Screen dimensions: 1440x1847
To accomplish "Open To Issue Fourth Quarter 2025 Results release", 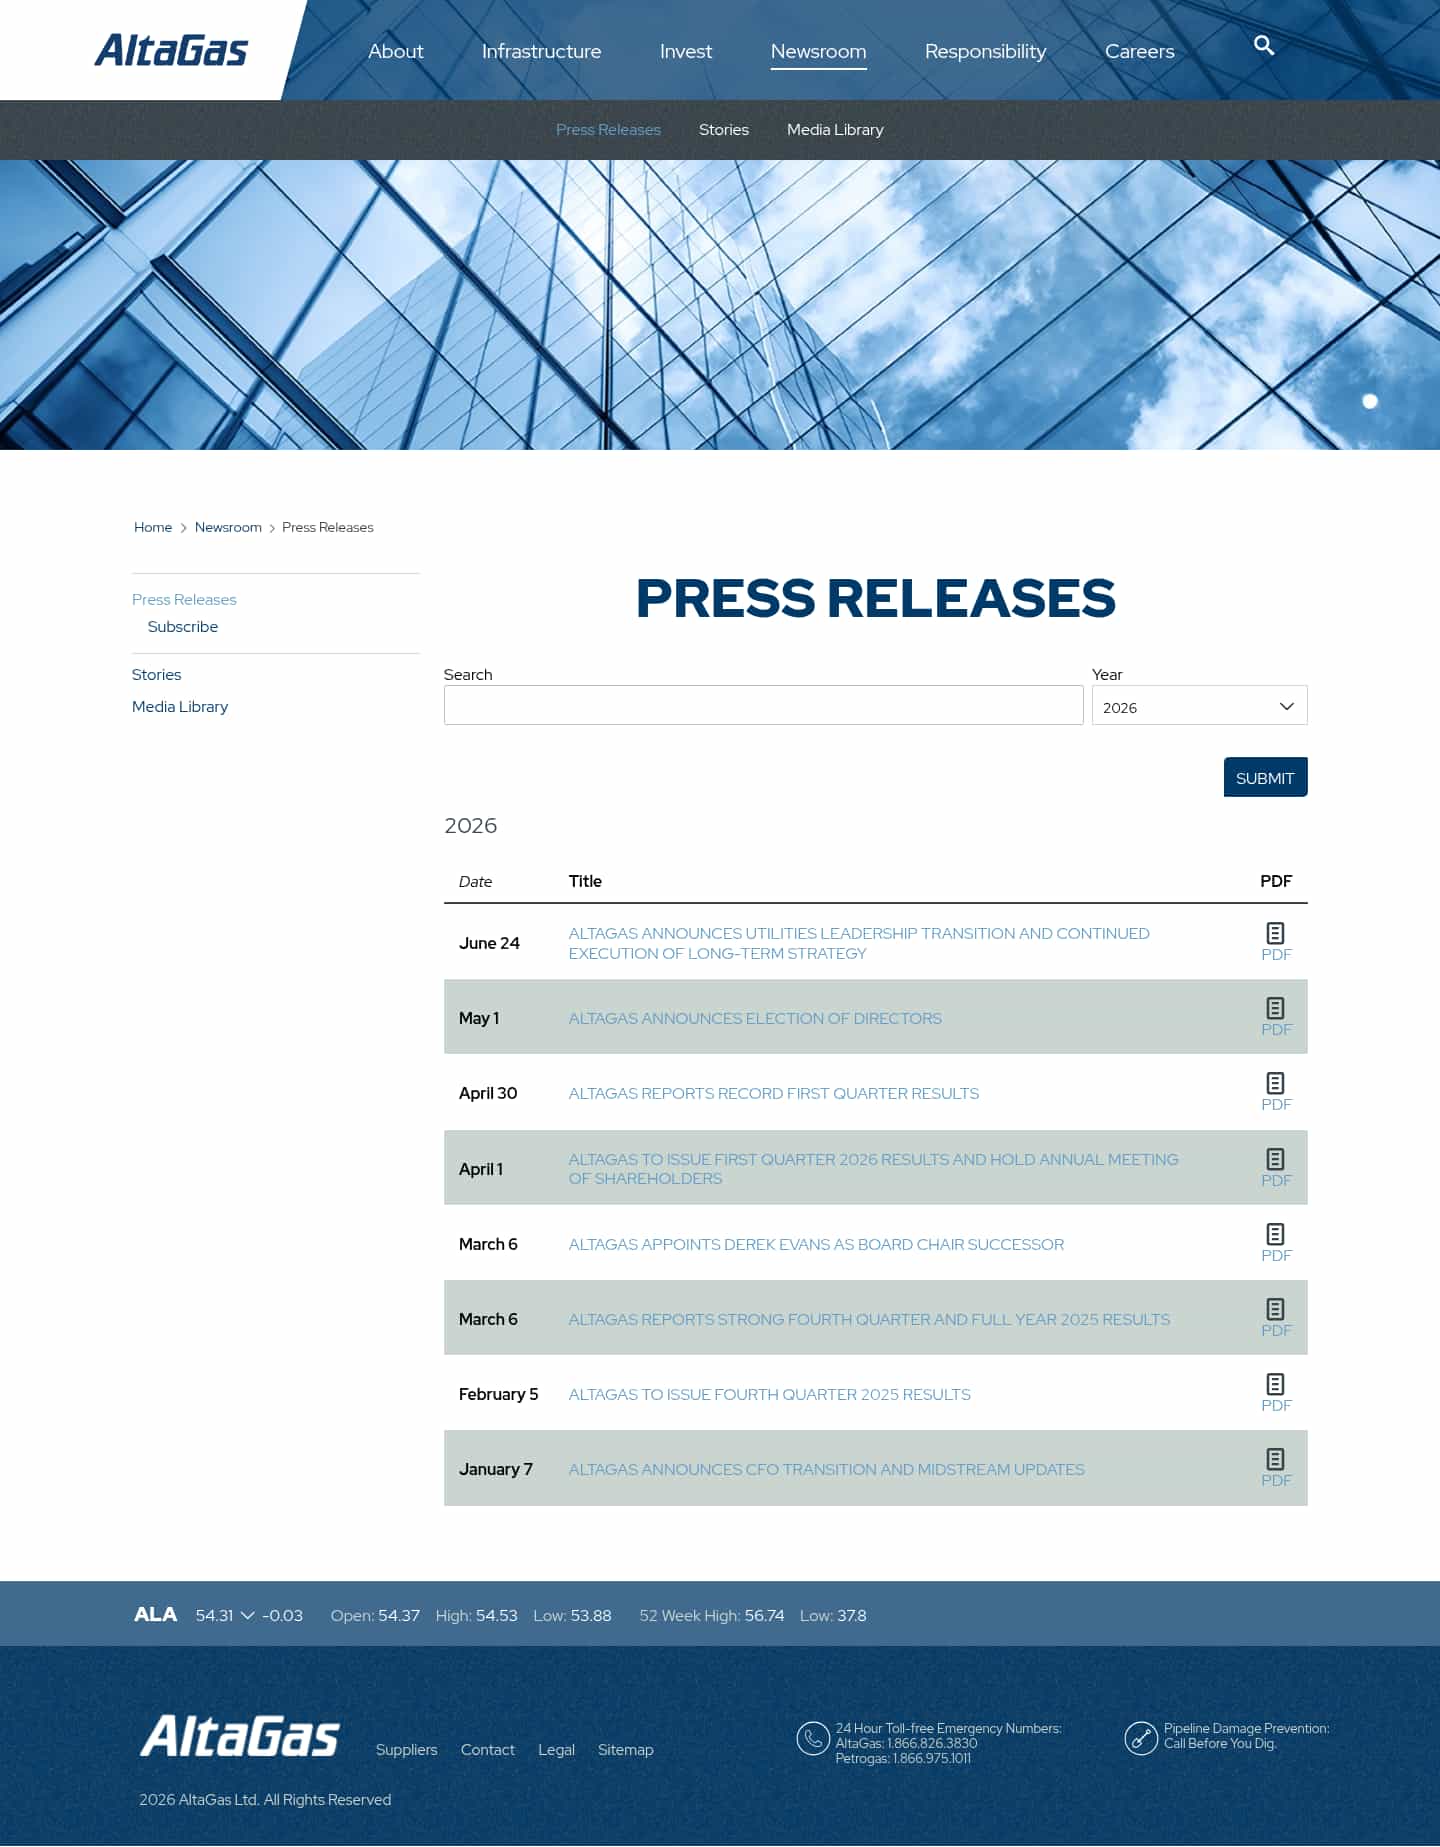I will [769, 1394].
